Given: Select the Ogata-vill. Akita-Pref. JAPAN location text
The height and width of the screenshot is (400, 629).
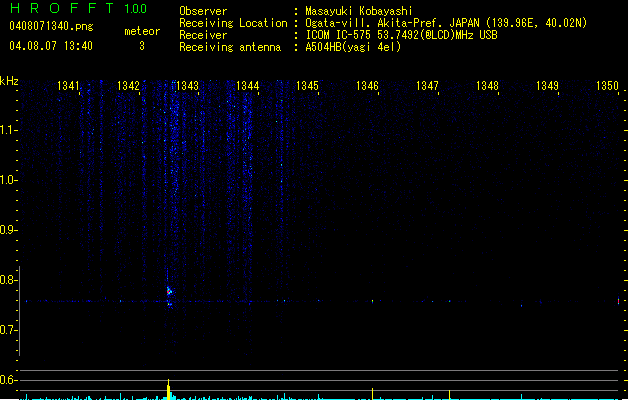Looking at the screenshot, I should coord(446,23).
